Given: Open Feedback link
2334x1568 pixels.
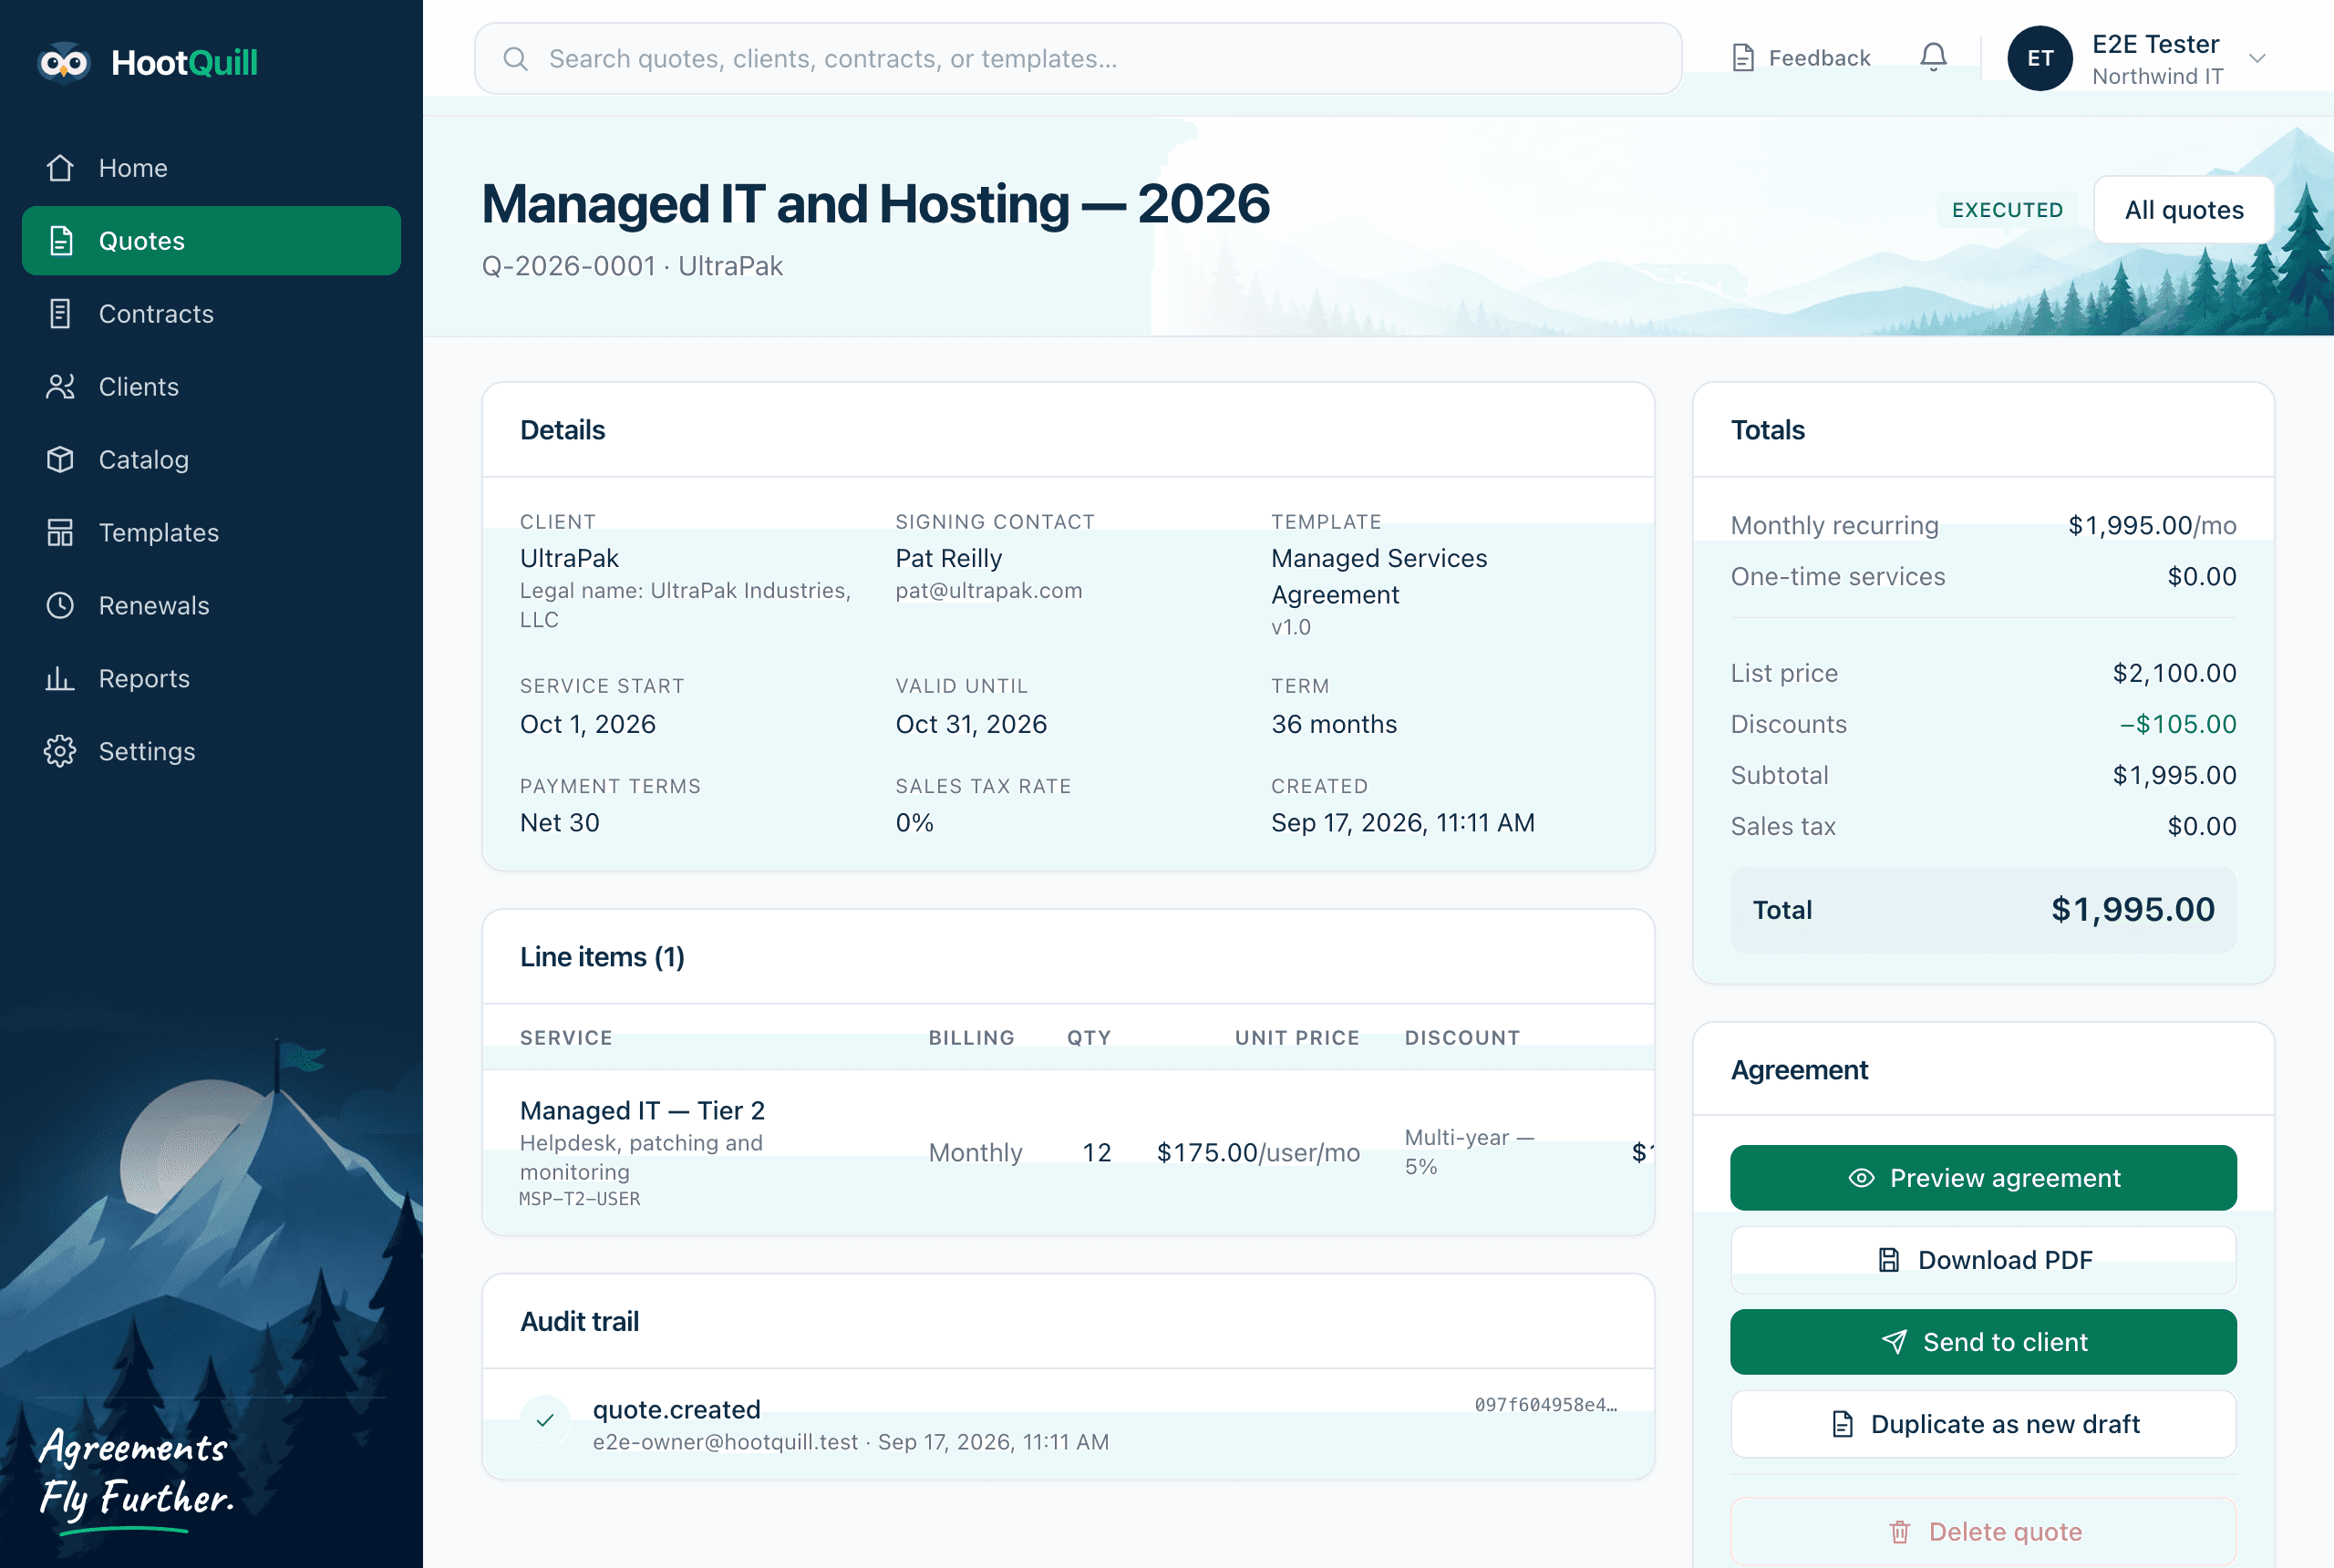Looking at the screenshot, I should [x=1801, y=59].
